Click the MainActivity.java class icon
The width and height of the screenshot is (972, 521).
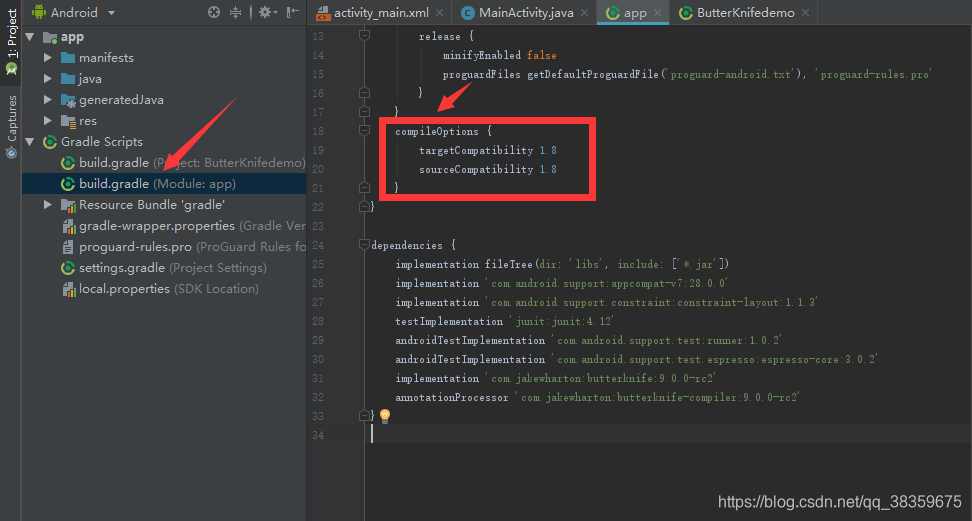click(x=469, y=13)
